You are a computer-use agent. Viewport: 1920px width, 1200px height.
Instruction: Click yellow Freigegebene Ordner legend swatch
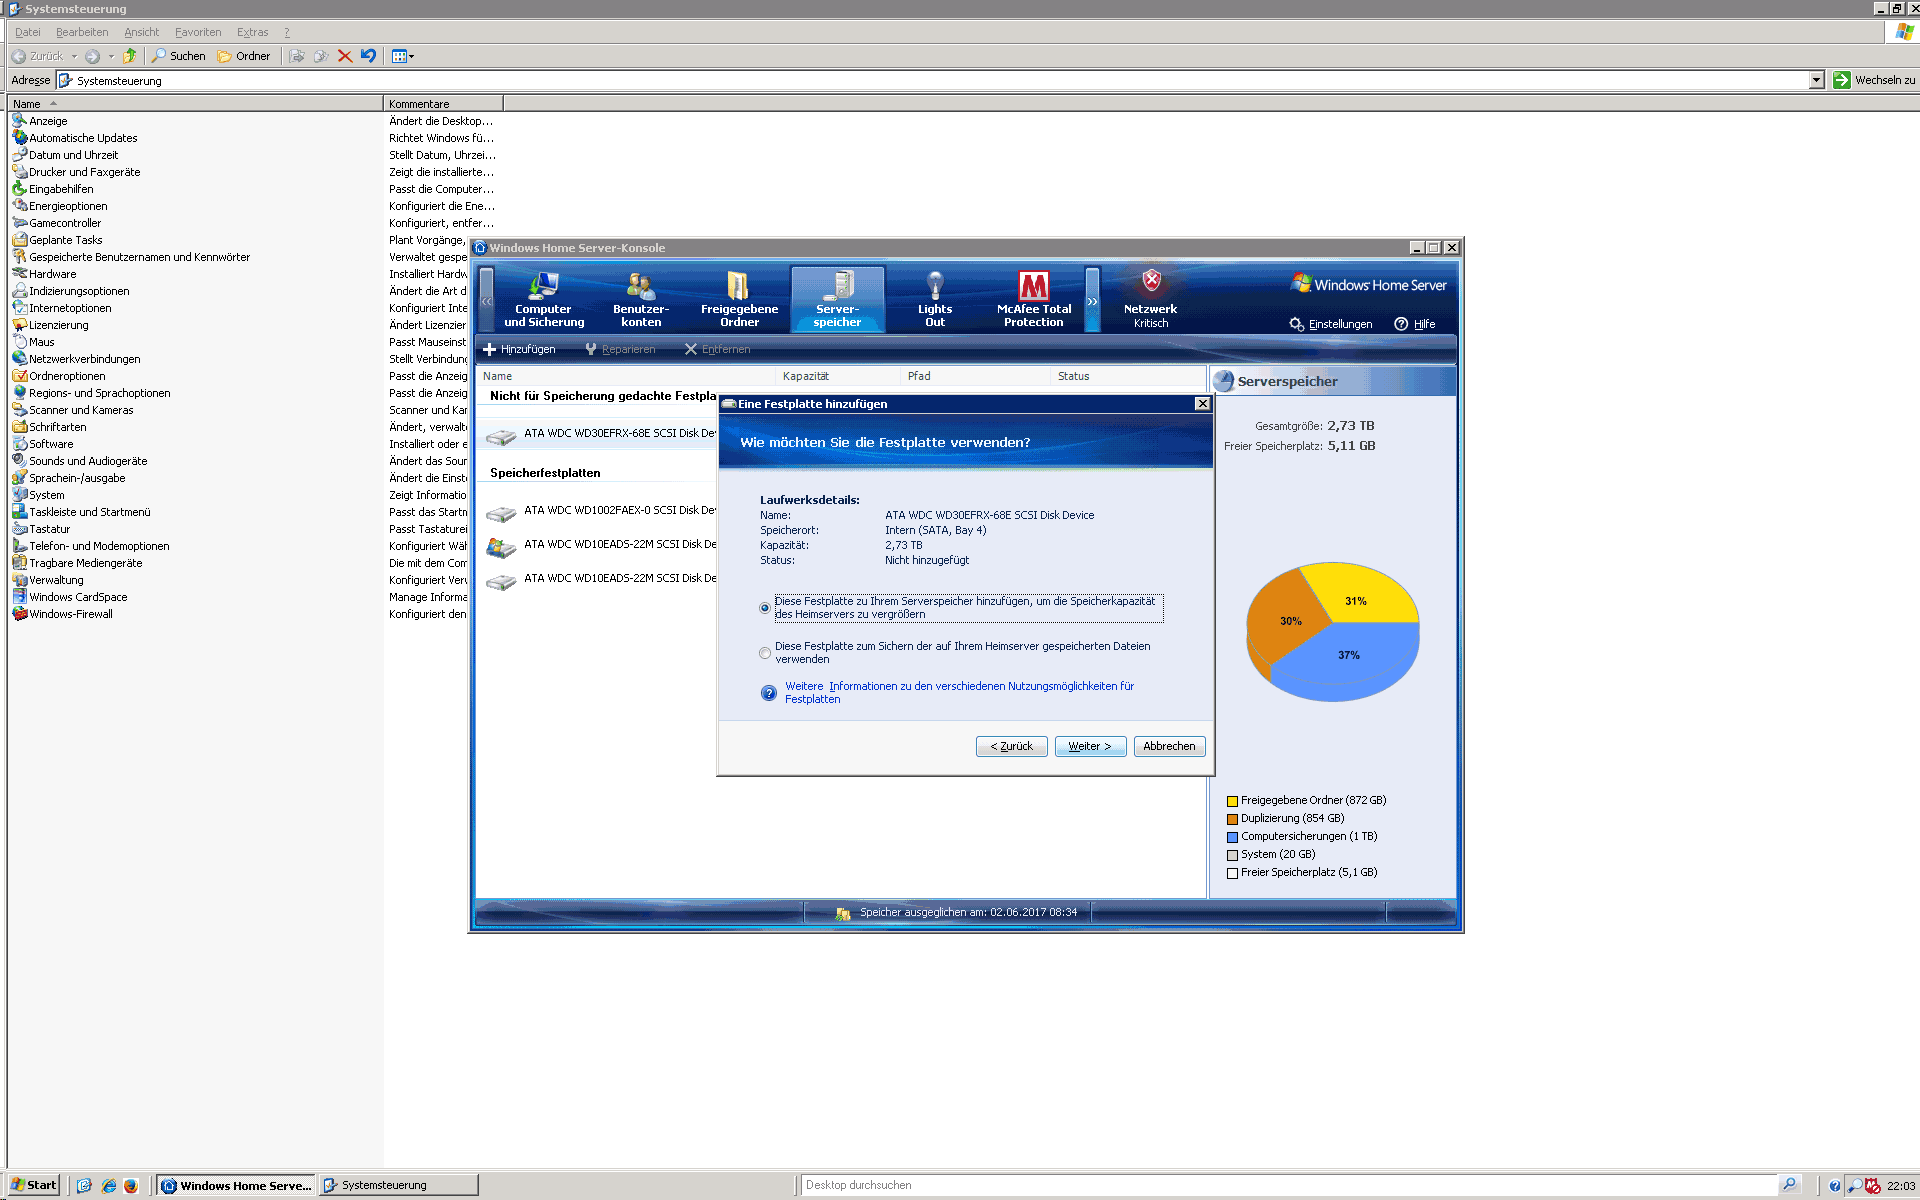[1232, 801]
